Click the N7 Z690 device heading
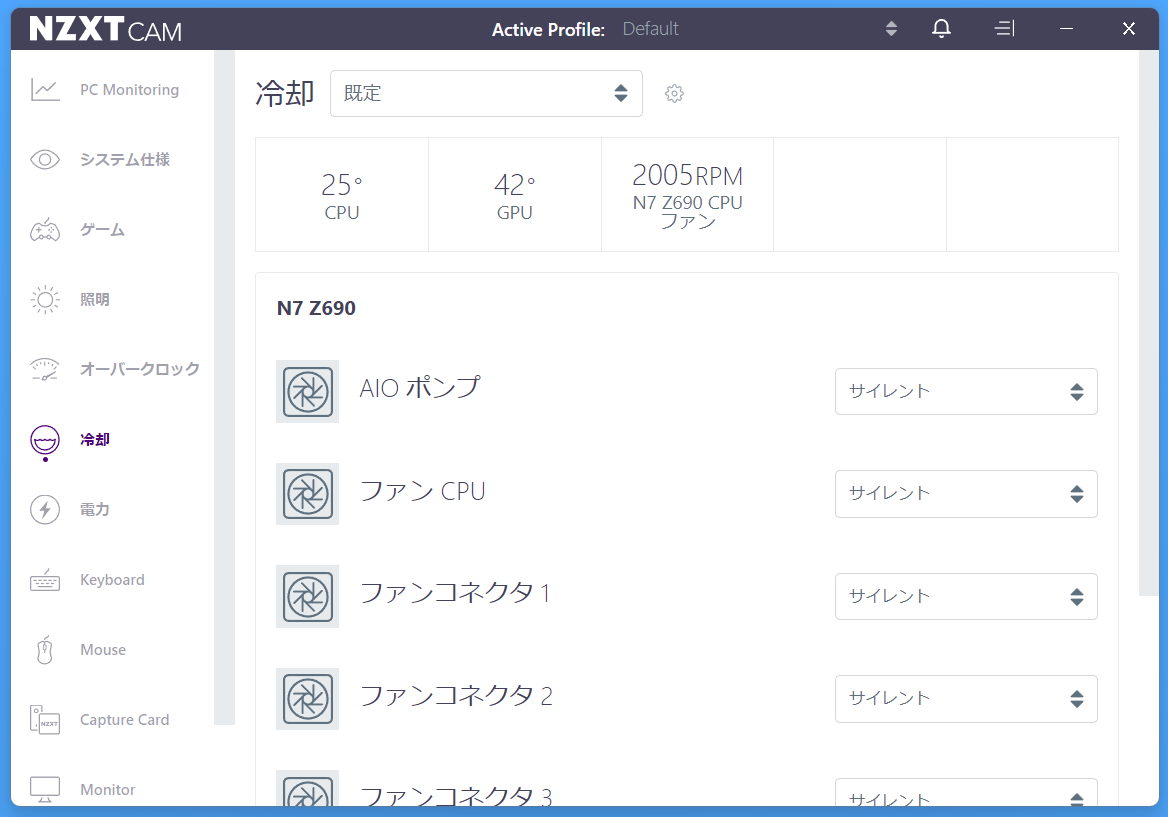The height and width of the screenshot is (817, 1168). tap(316, 308)
